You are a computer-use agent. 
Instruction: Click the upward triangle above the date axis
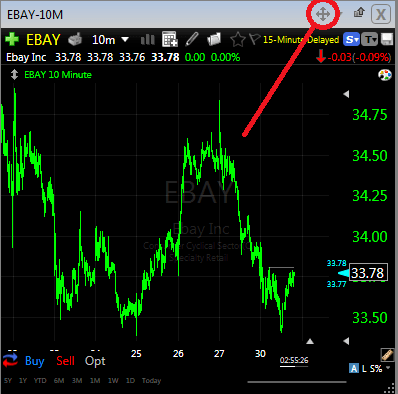(x=310, y=341)
